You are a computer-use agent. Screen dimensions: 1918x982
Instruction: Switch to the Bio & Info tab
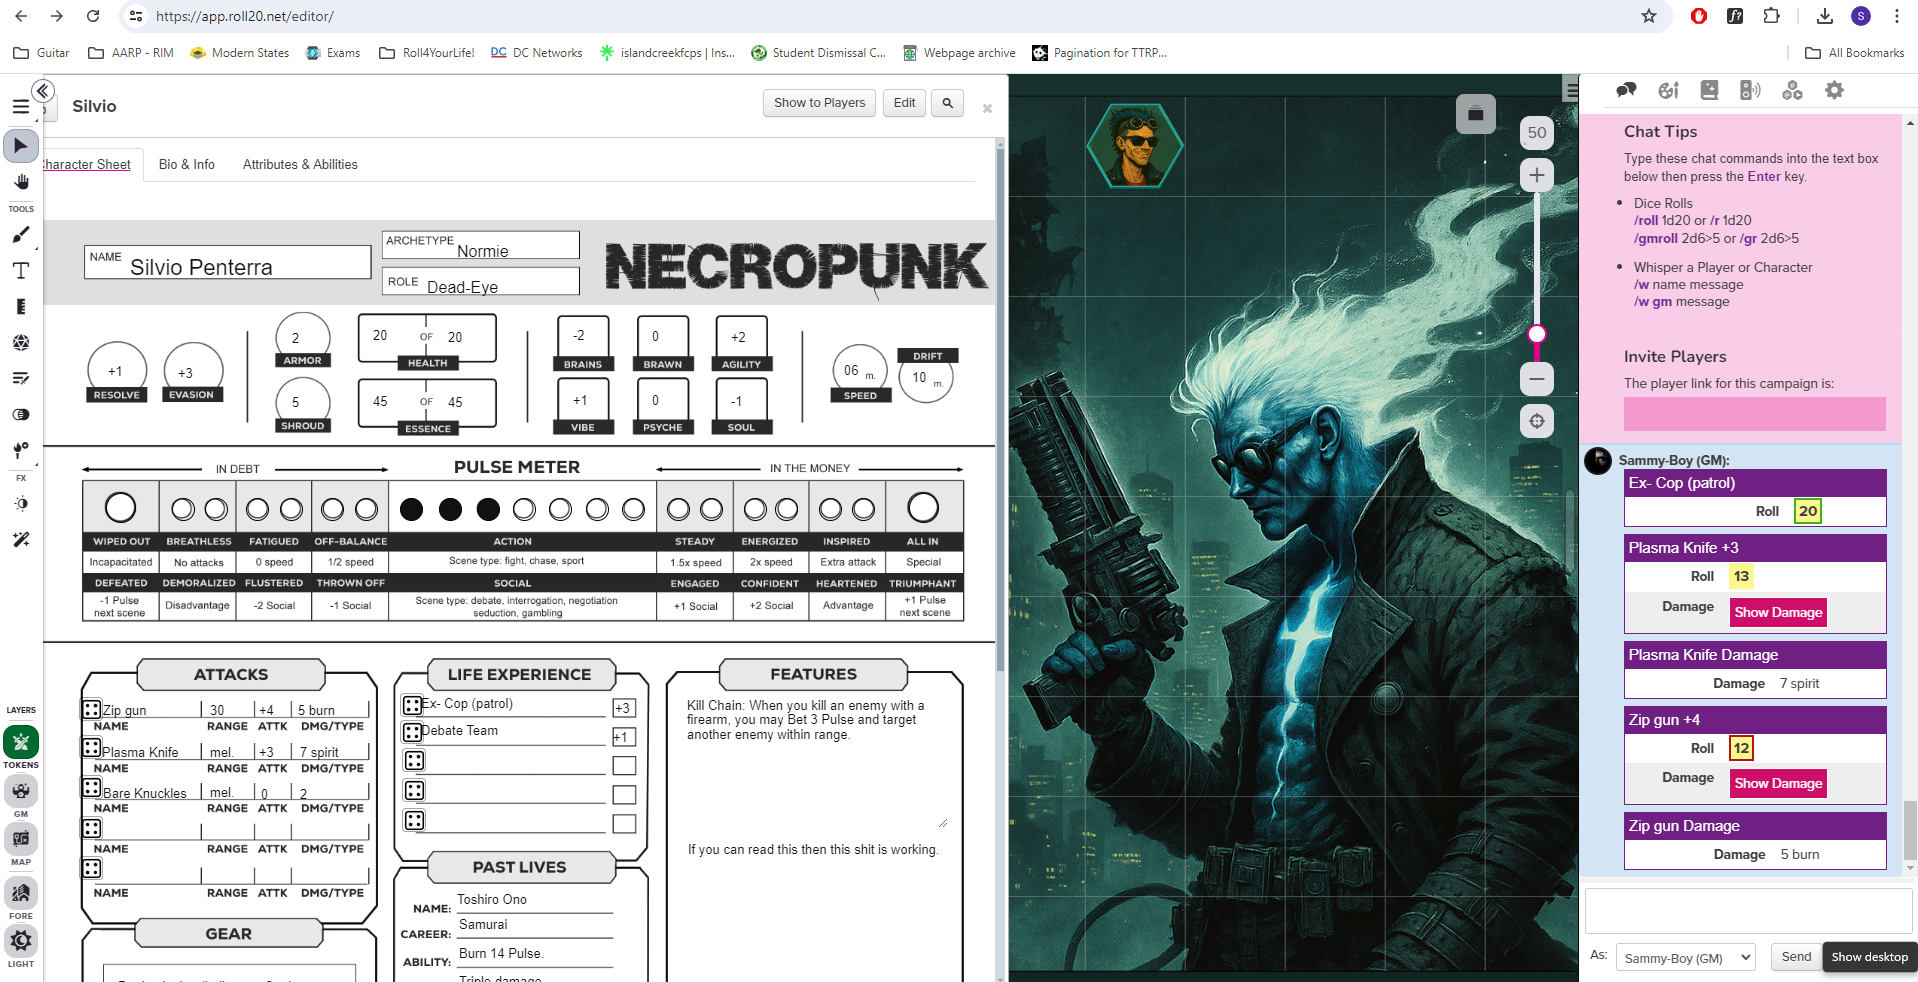pyautogui.click(x=187, y=164)
